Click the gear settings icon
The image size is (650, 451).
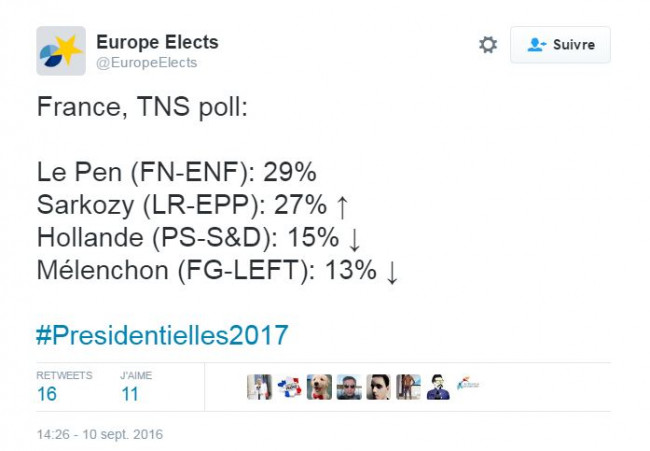tap(488, 44)
